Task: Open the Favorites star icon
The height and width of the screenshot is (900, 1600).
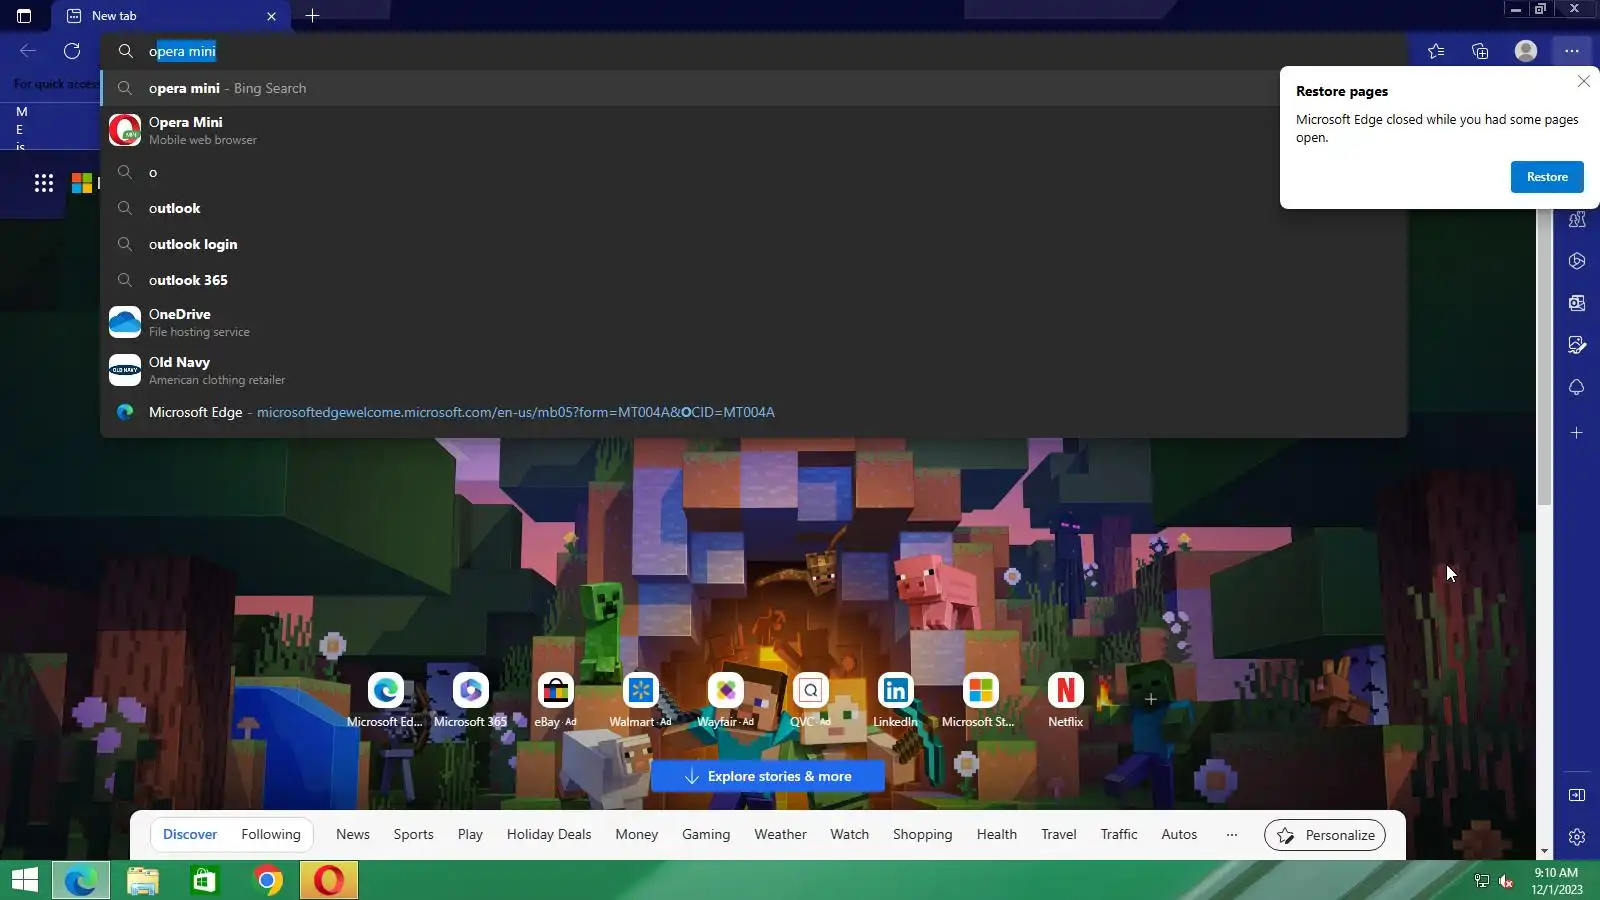Action: 1436,51
